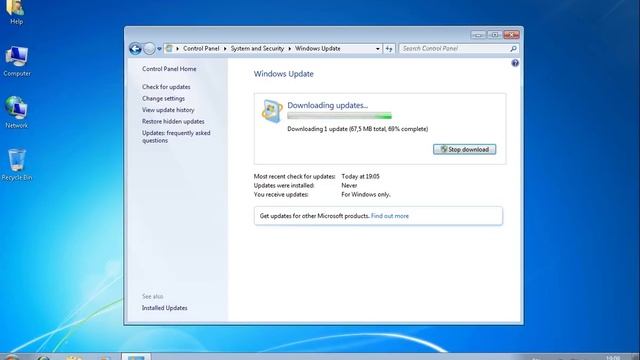Image resolution: width=640 pixels, height=360 pixels.
Task: Click the Back navigation arrow
Action: point(136,49)
